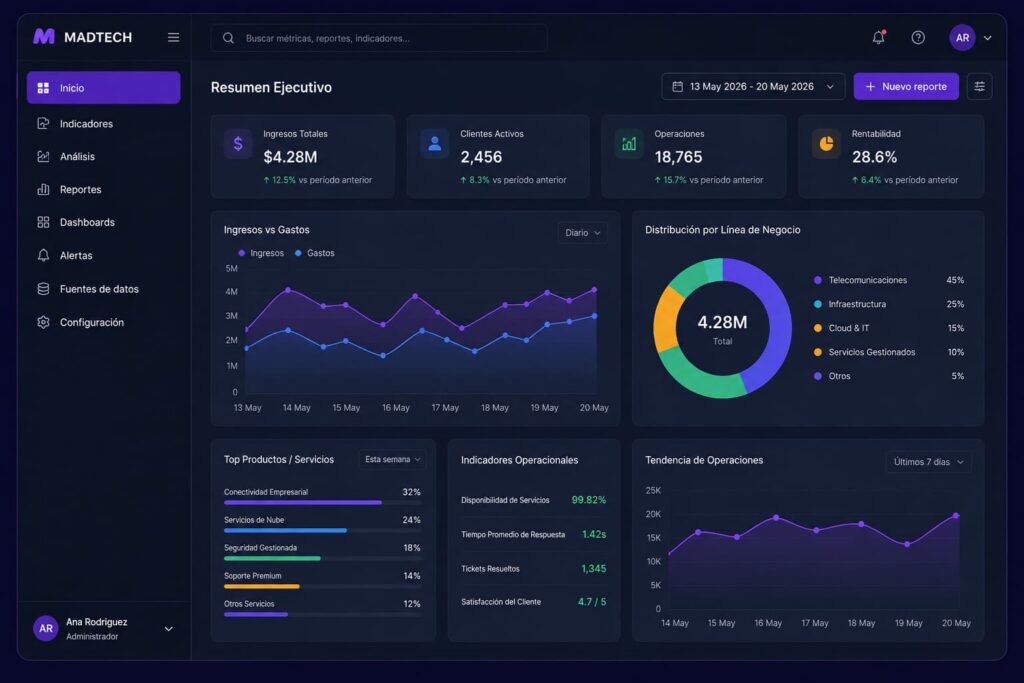Click the Alertas bell icon in sidebar
The width and height of the screenshot is (1024, 683).
(x=43, y=255)
